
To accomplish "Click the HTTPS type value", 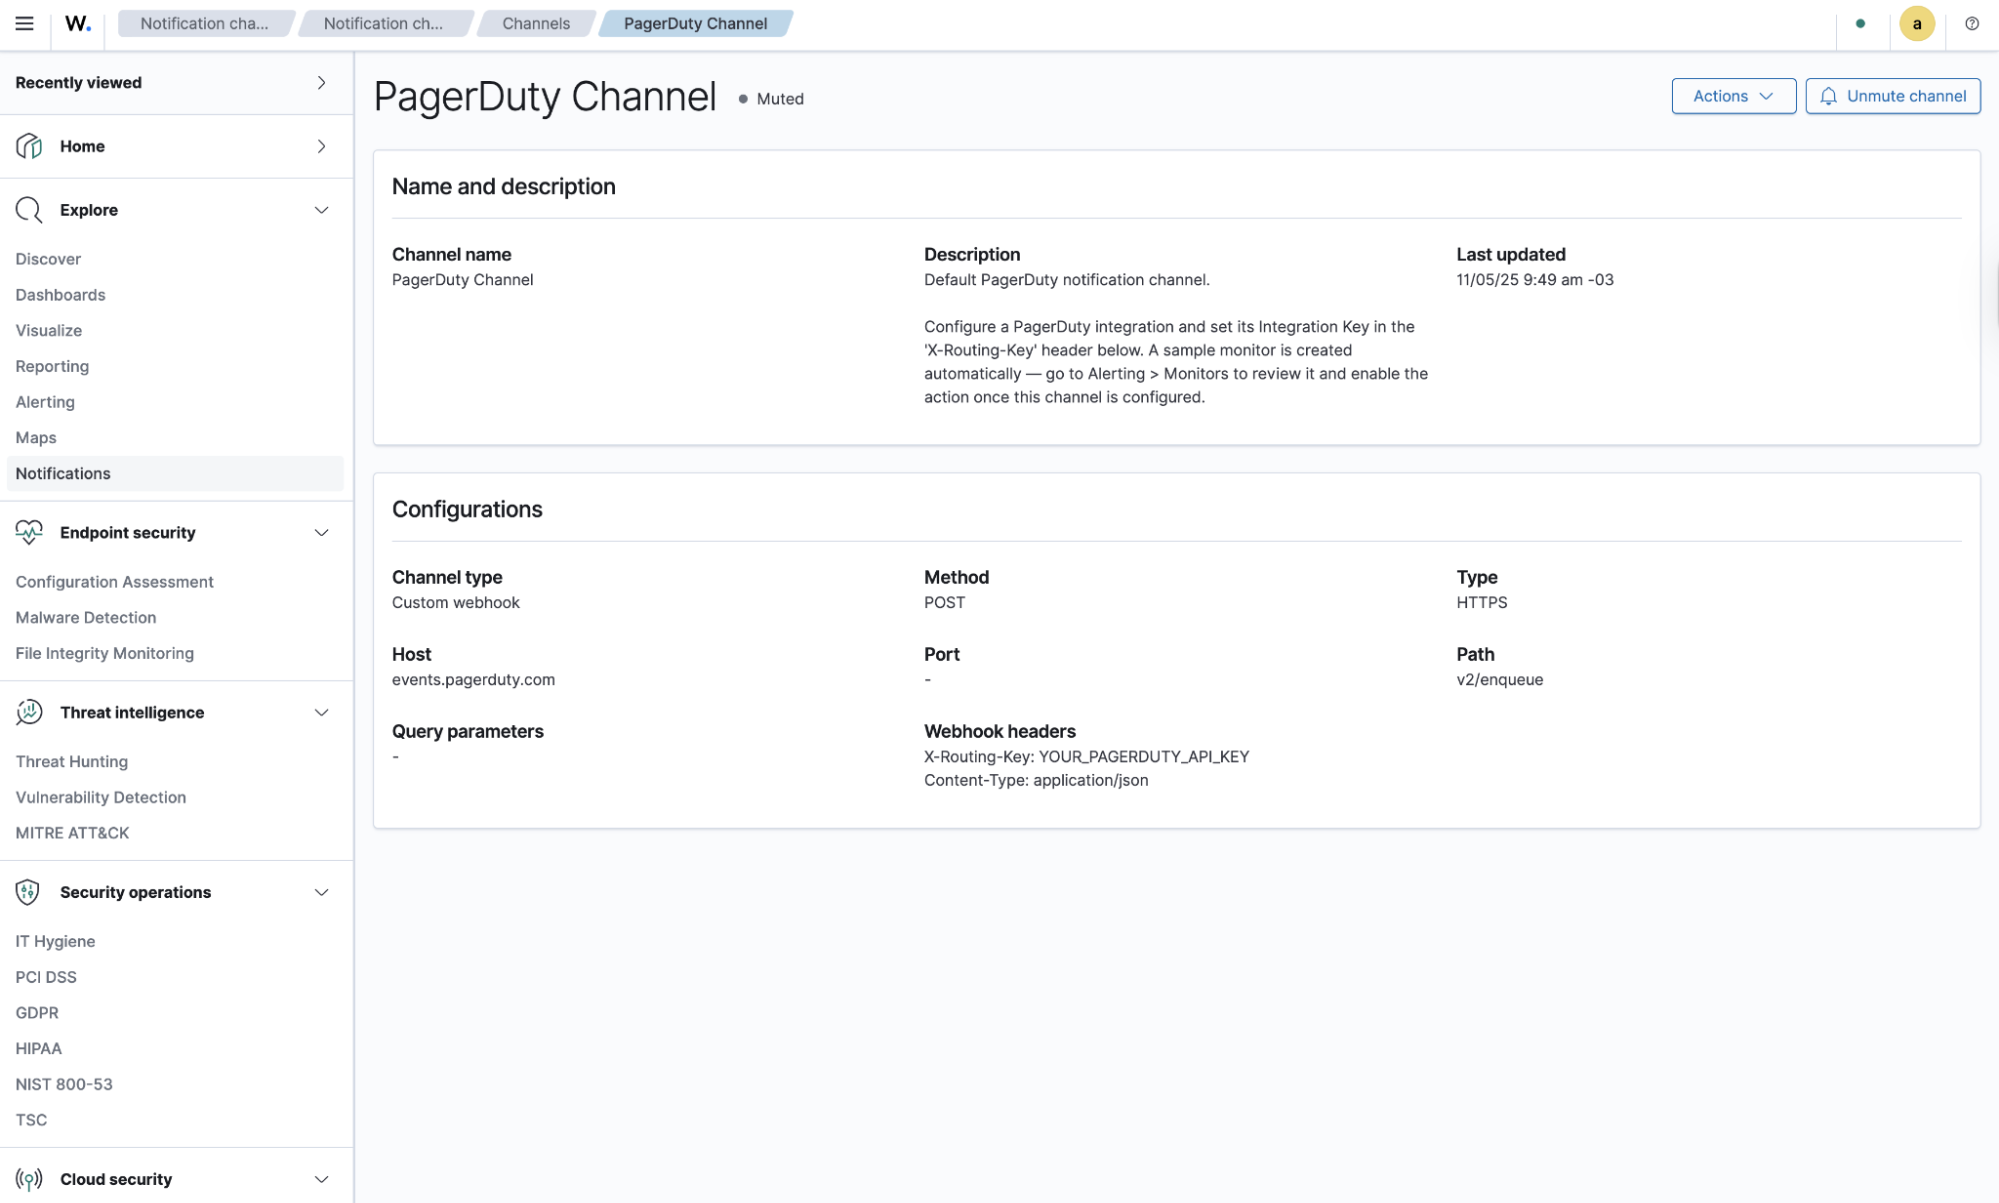I will point(1481,603).
